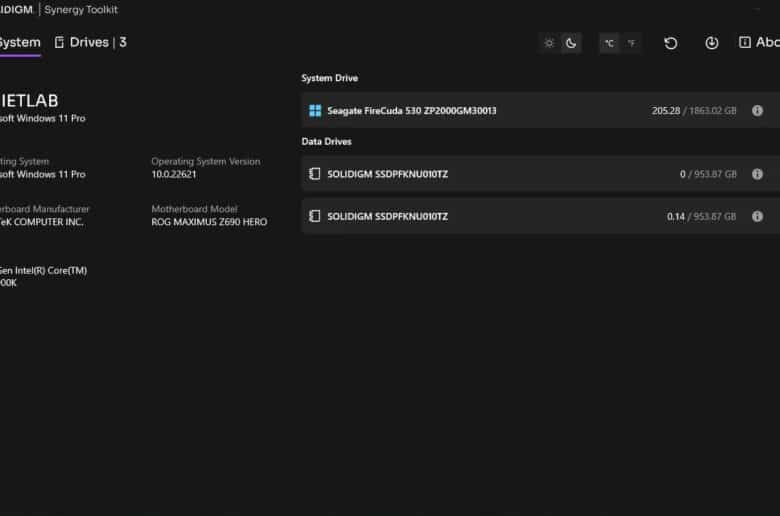
Task: Select Seagate FireCuda 530 ZP2000GM30013 drive name
Action: click(412, 111)
